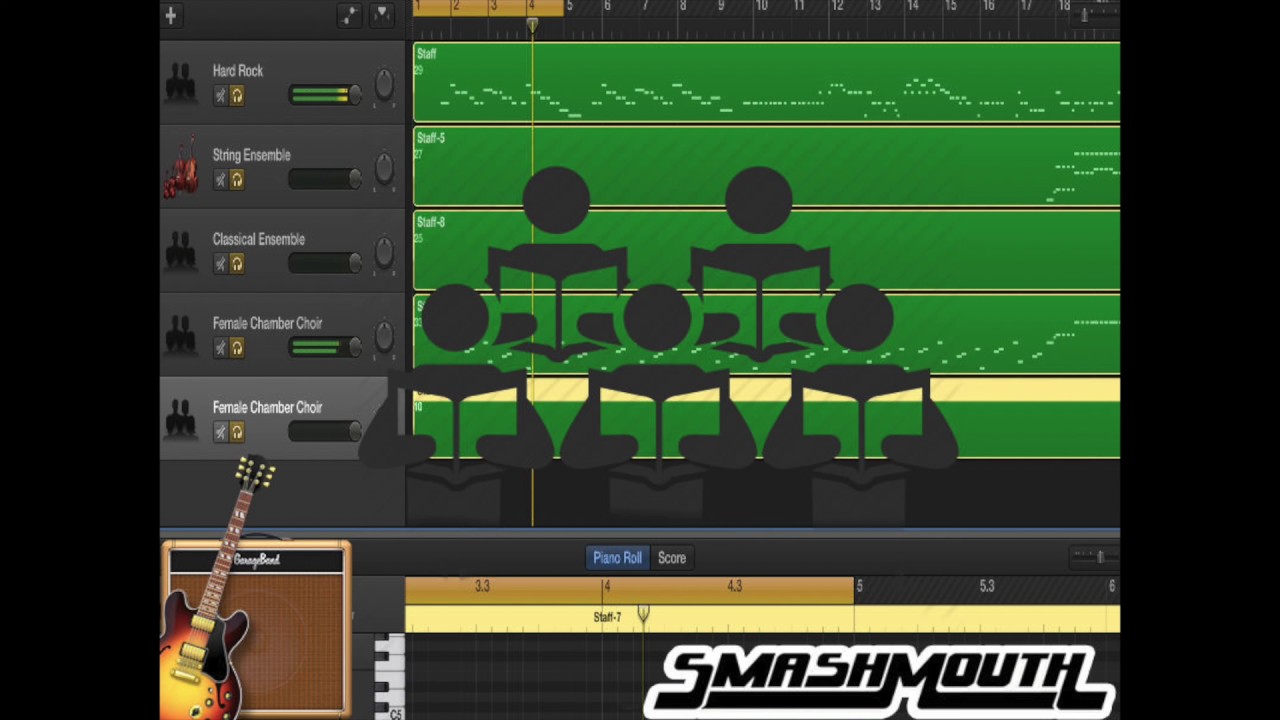Screen dimensions: 1280x720
Task: Select the String Ensemble violin icon
Action: coord(181,167)
